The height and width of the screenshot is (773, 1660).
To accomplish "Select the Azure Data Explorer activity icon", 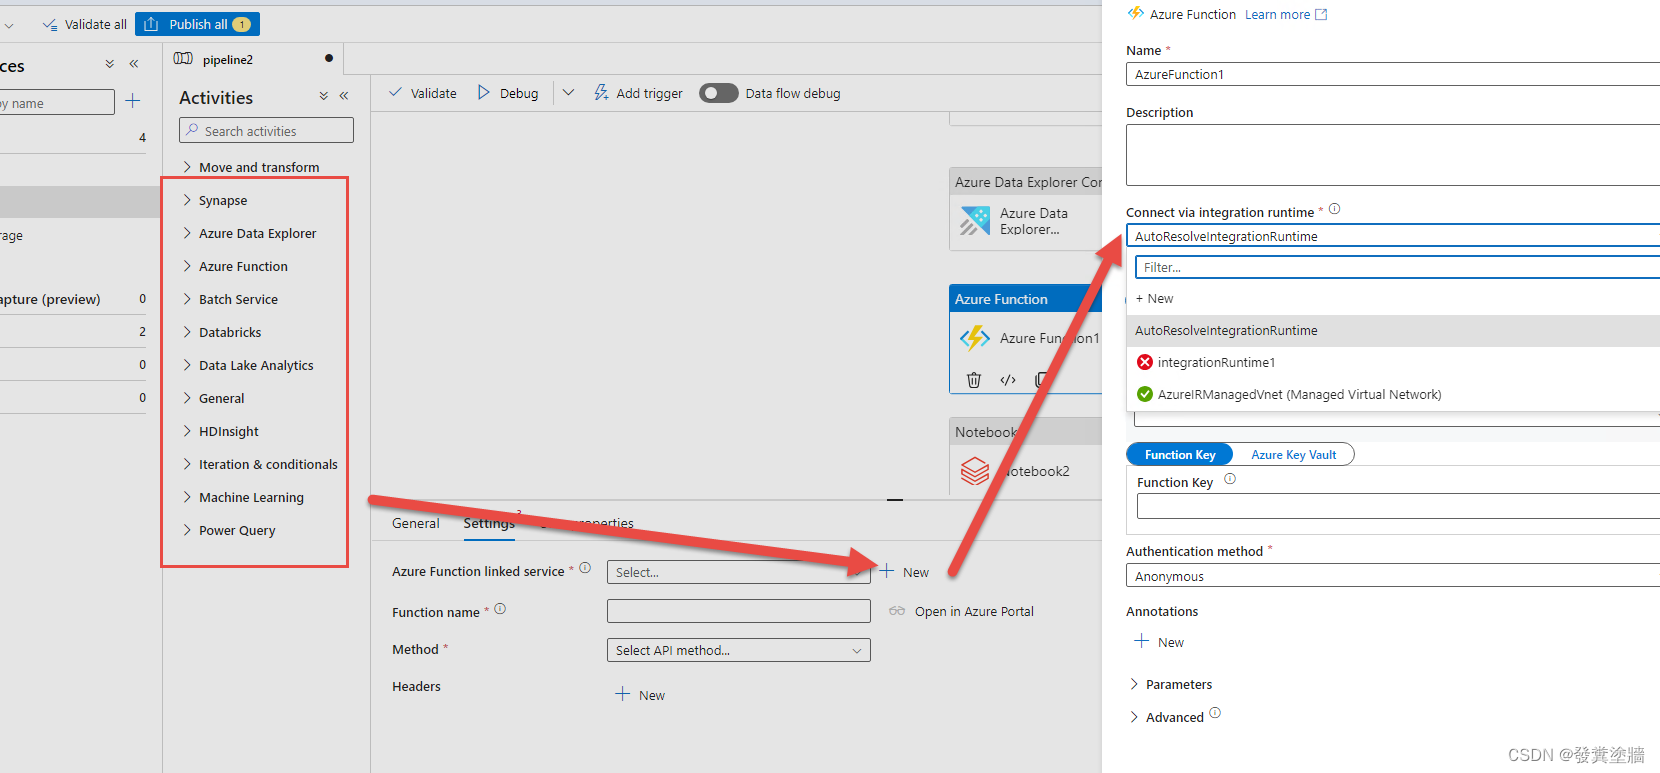I will tap(975, 220).
